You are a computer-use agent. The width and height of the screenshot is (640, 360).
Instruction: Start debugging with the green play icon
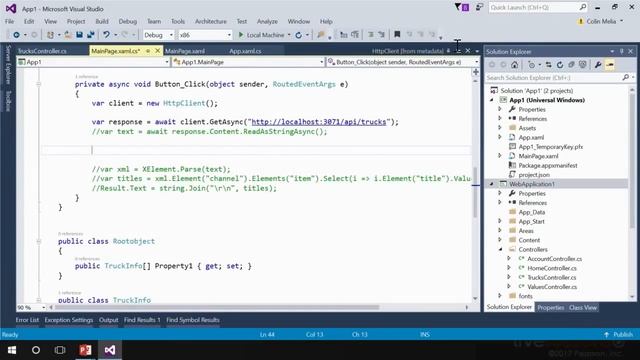click(241, 35)
